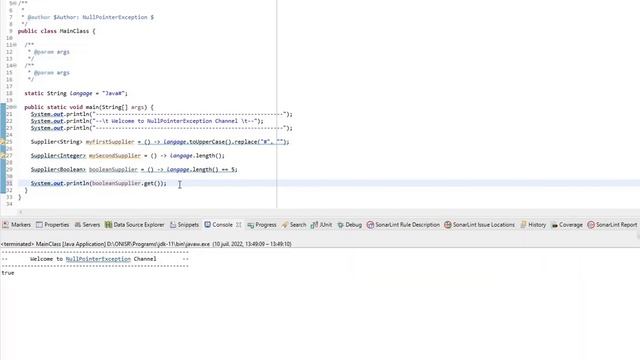Follow the NullPointerException link in console output
This screenshot has height=360, width=640.
click(x=98, y=259)
